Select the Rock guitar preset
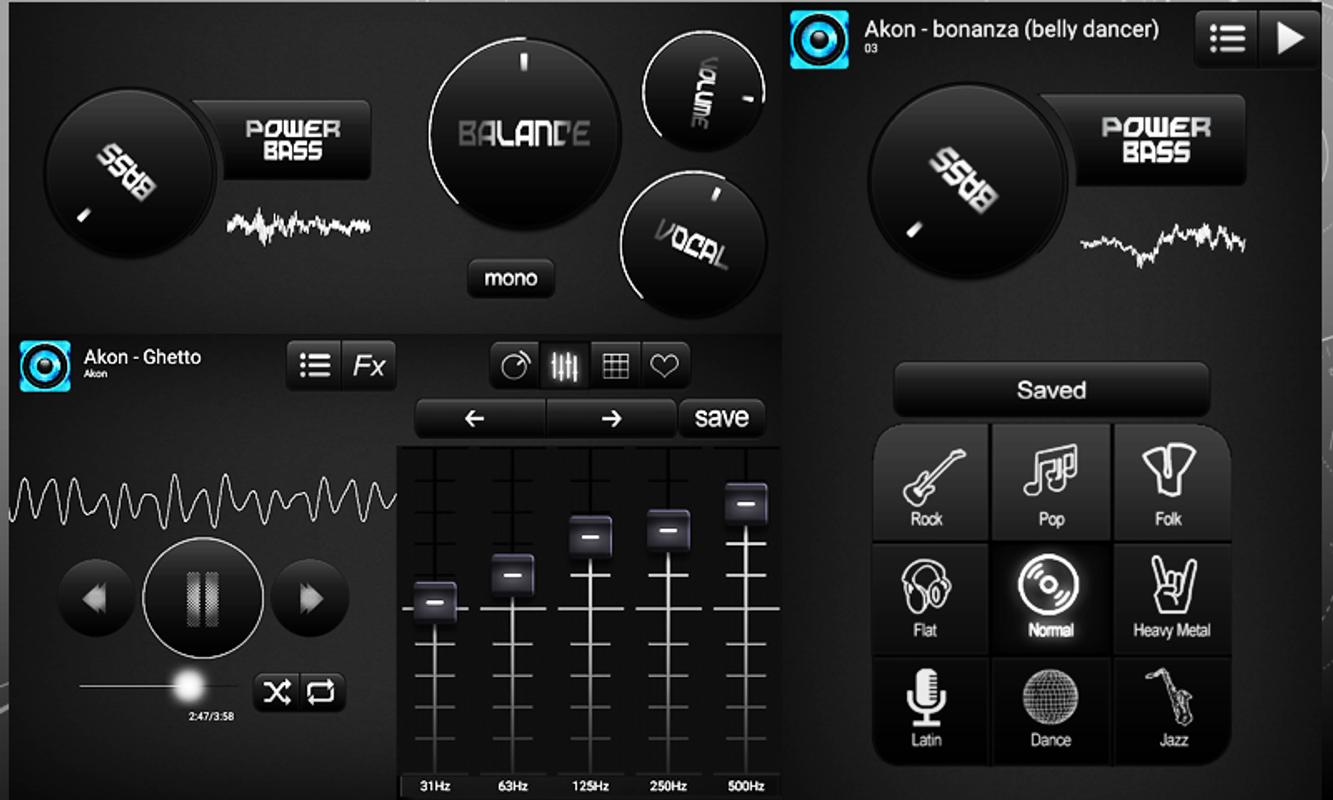 tap(930, 484)
